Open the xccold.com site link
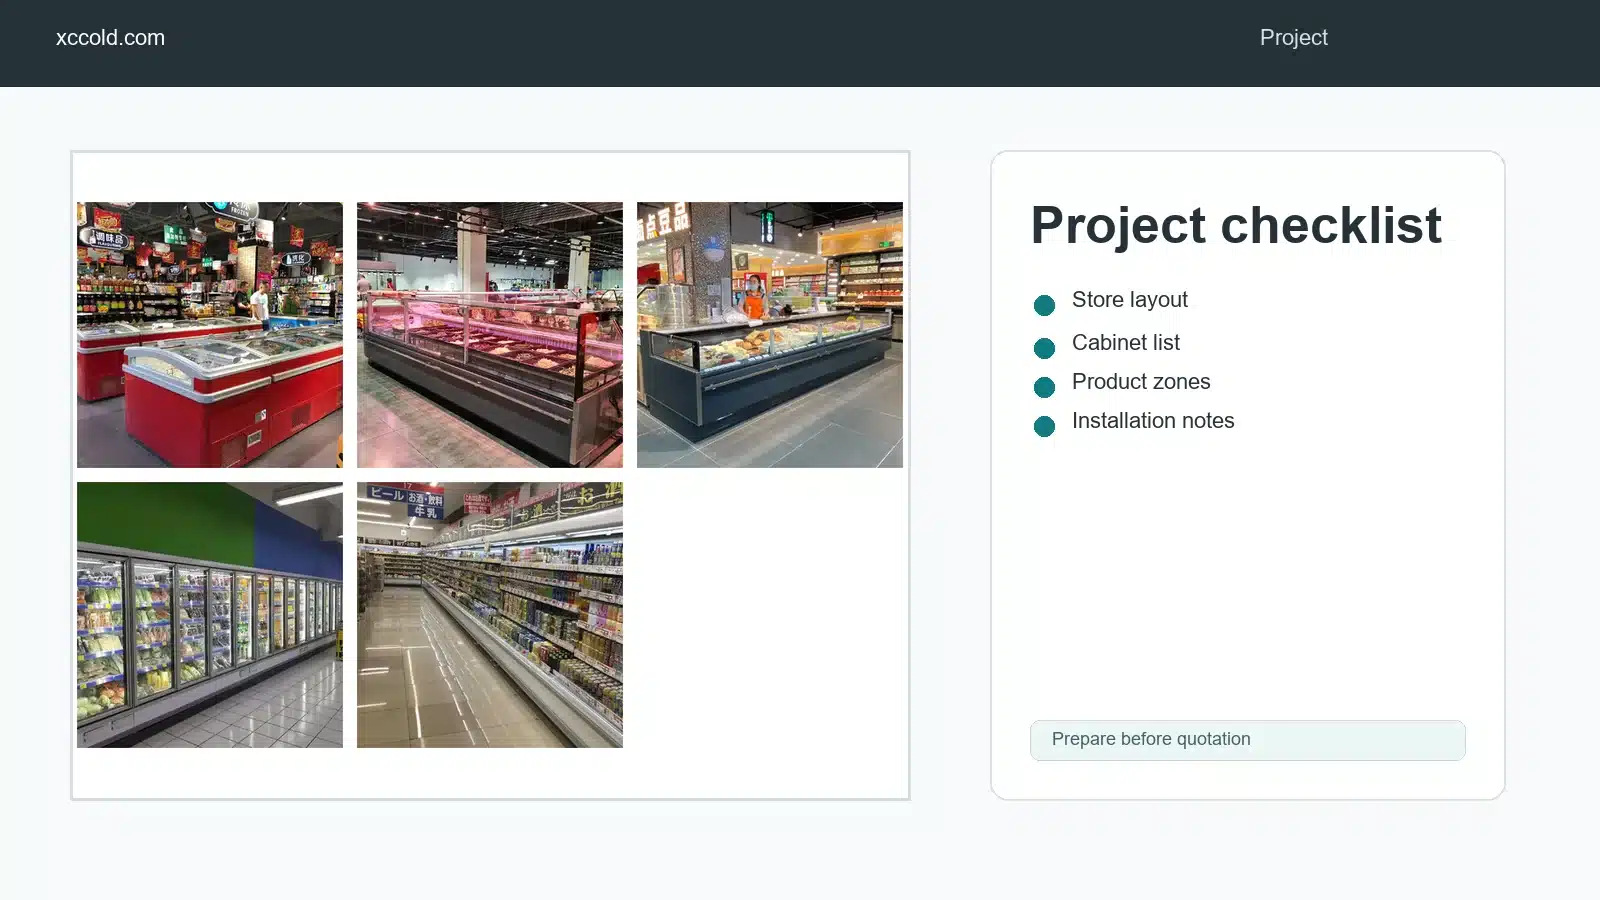Image resolution: width=1600 pixels, height=900 pixels. 110,38
